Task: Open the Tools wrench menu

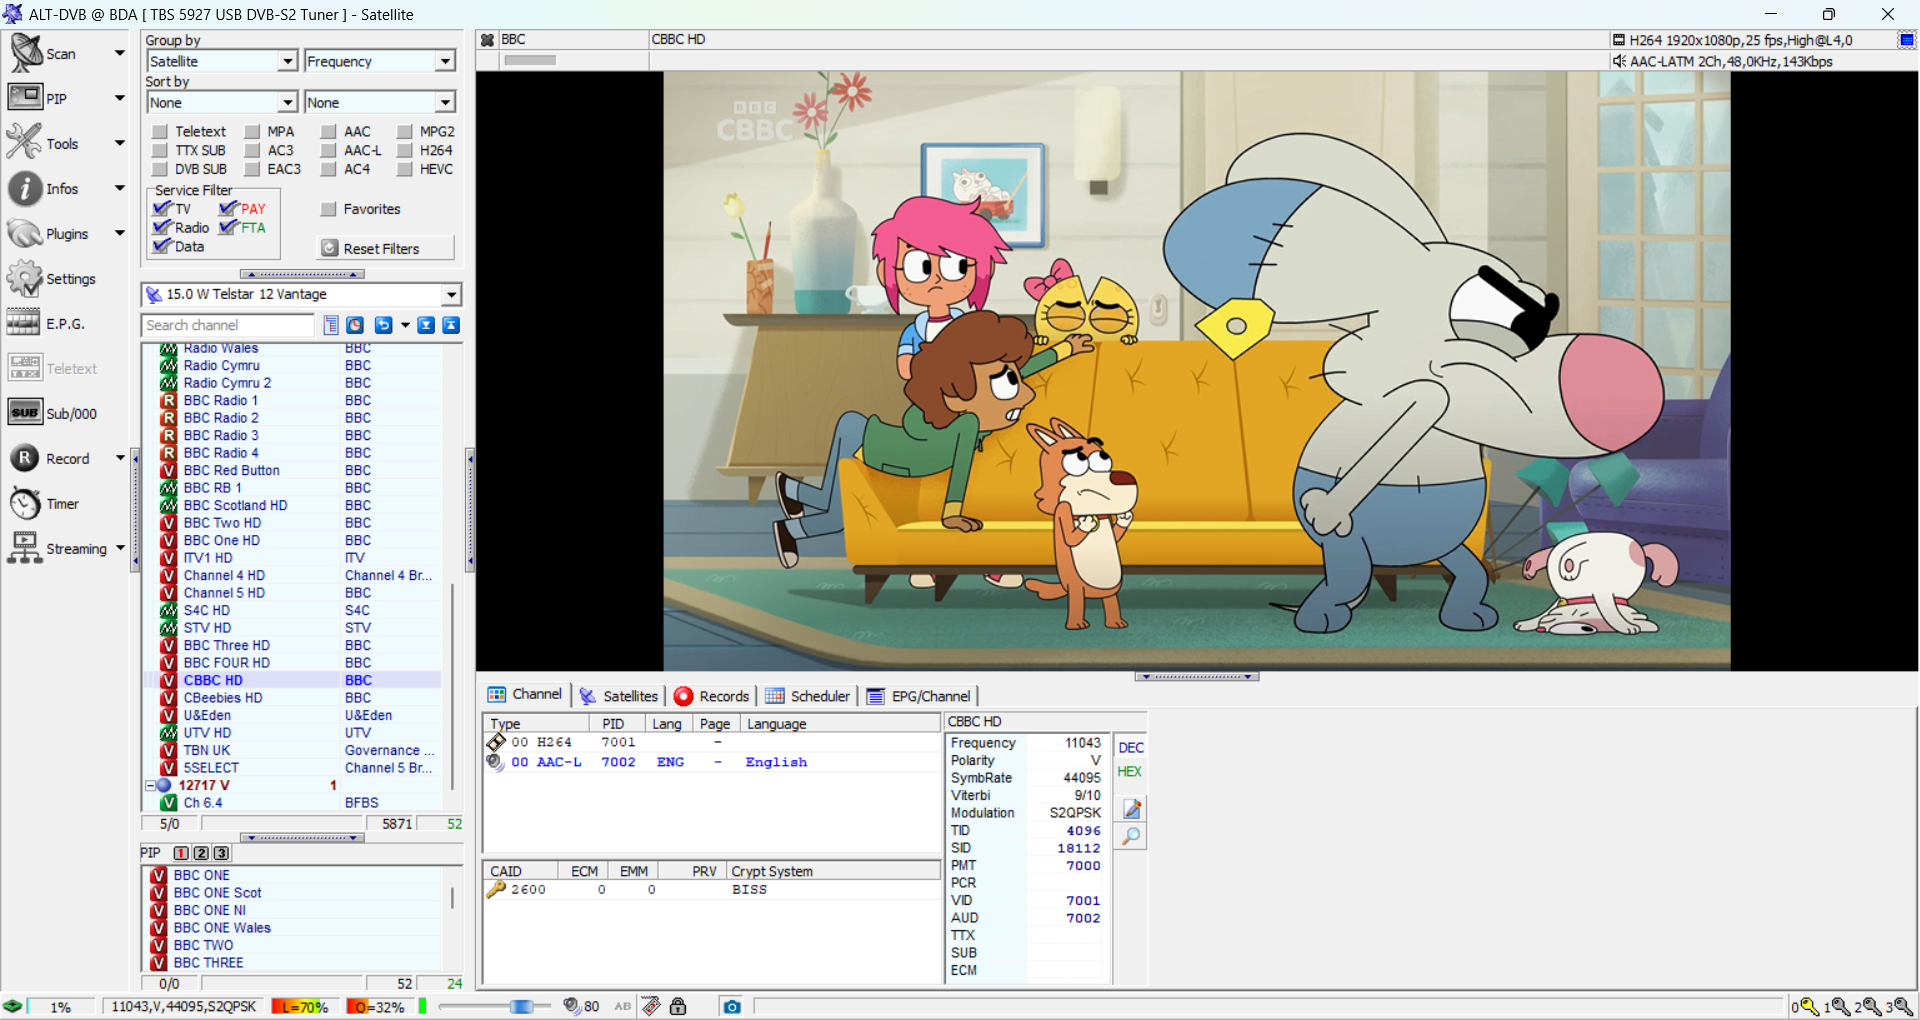Action: [x=43, y=143]
